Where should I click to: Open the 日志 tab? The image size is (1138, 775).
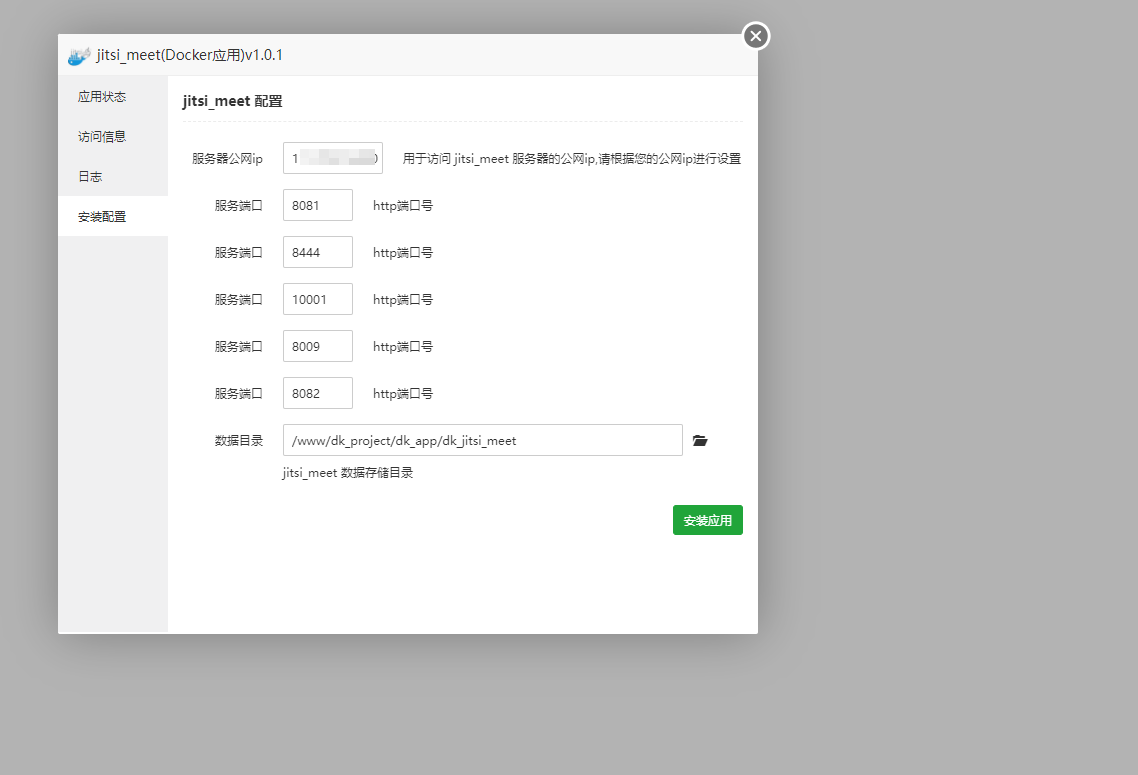(x=113, y=176)
